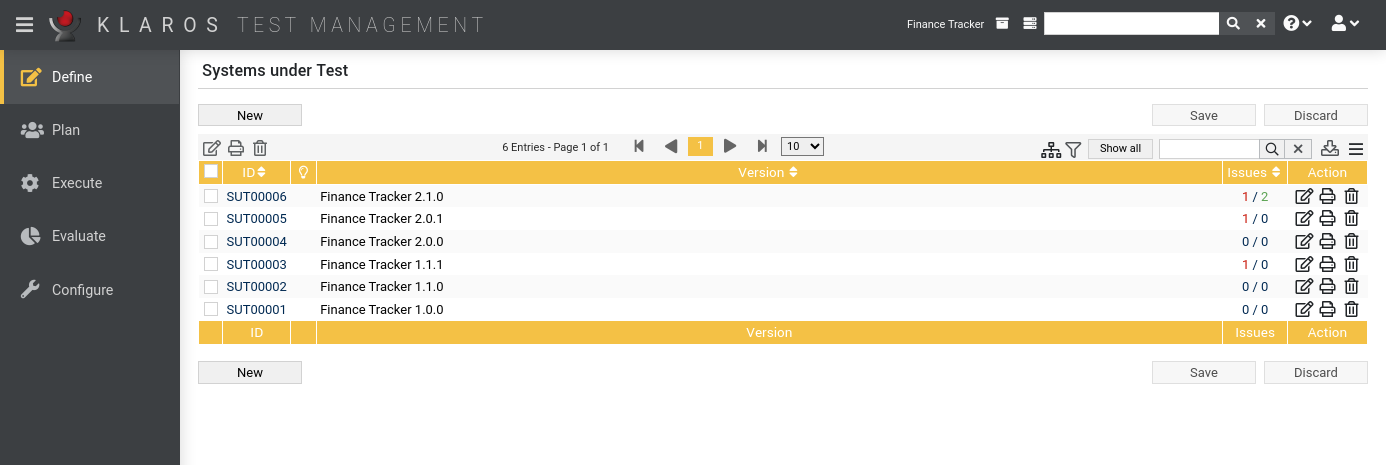The height and width of the screenshot is (465, 1386).
Task: Edit Finance Tracker 2.1.0 row
Action: point(1304,196)
